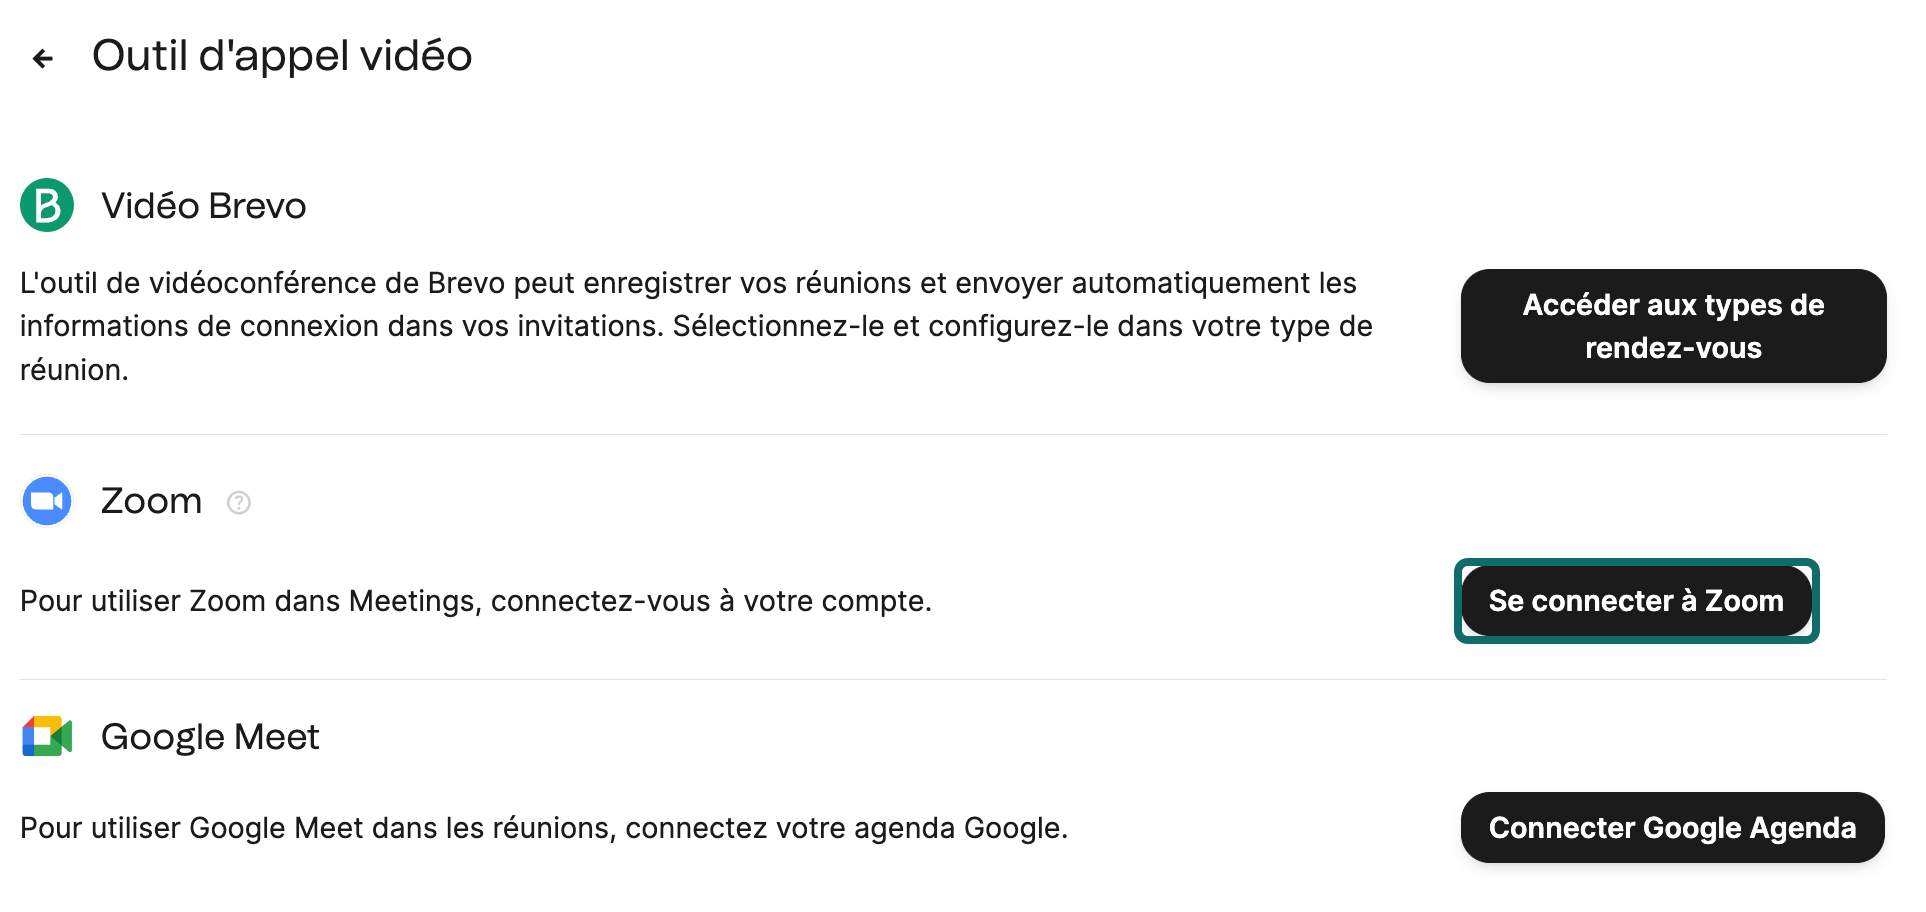1926x912 pixels.
Task: Click the highlighted Zoom connect button outline
Action: [1636, 601]
